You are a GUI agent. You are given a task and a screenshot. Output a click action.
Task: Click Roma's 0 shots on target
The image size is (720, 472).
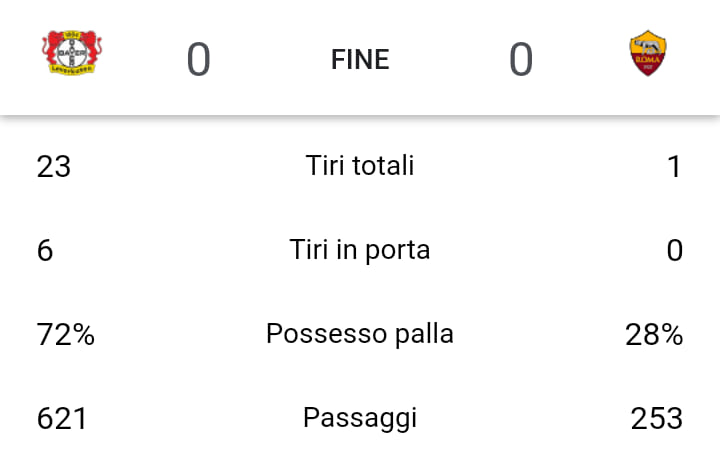[675, 250]
